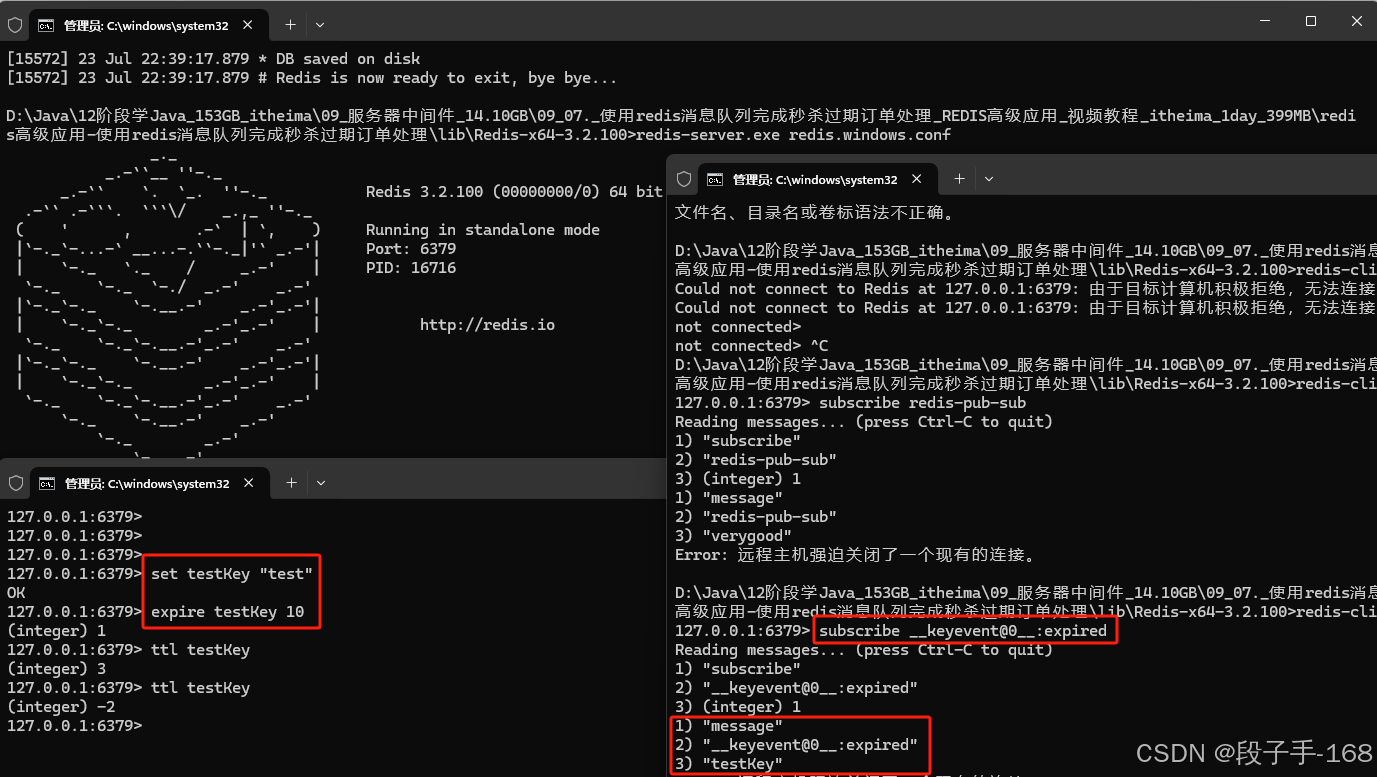Click shield icon in top terminal window
1377x777 pixels.
(15, 25)
